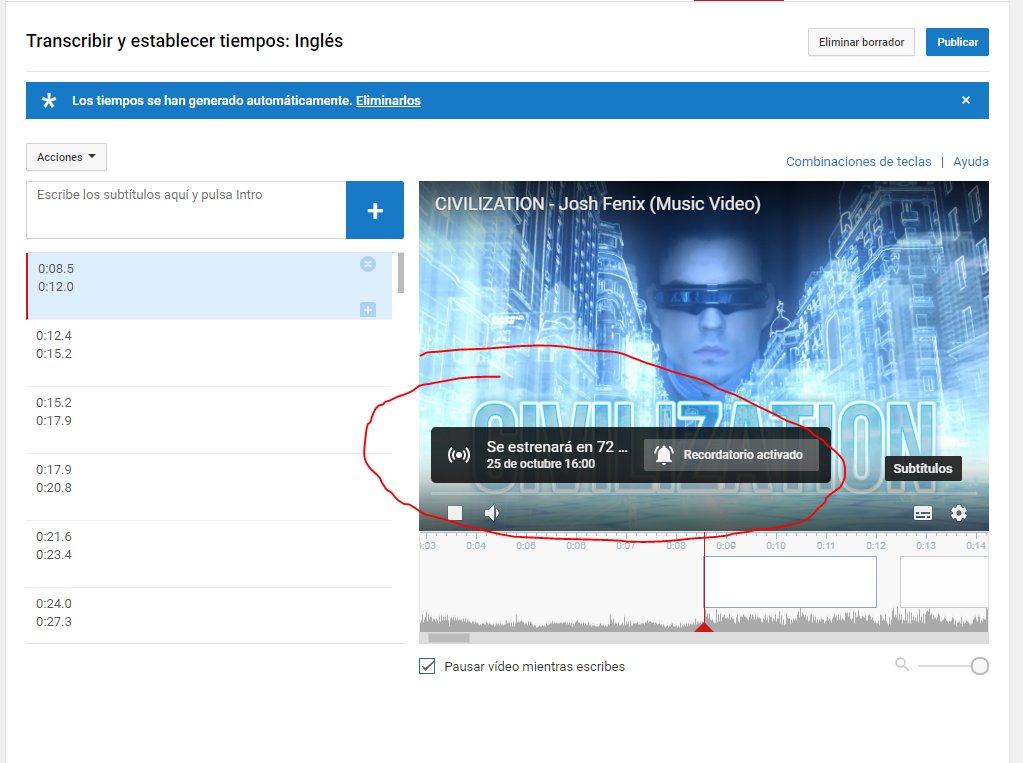Click the Publicar button
Screen dimensions: 1023x763
pos(957,42)
